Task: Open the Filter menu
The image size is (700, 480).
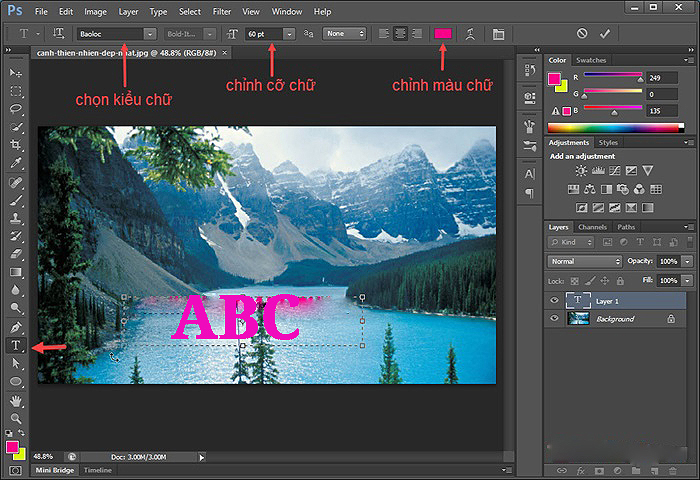Action: click(x=221, y=11)
